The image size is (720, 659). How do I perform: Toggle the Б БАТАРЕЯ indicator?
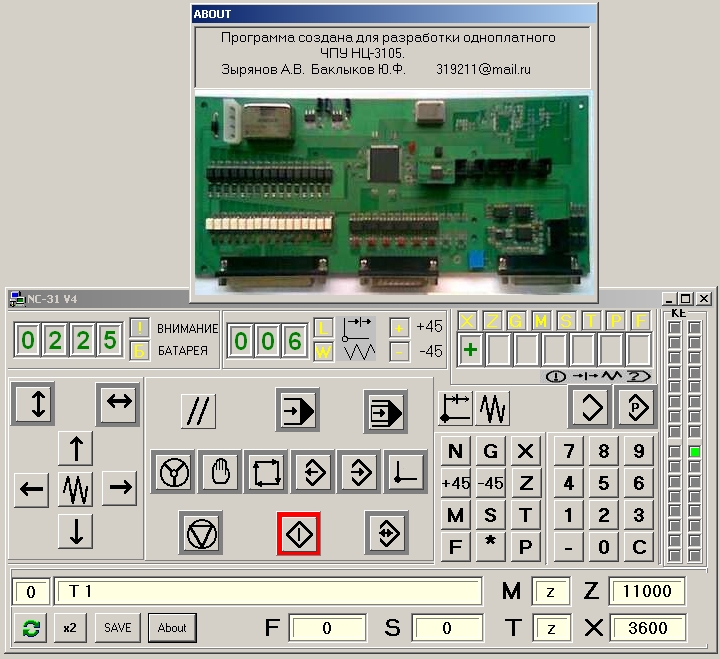click(139, 351)
